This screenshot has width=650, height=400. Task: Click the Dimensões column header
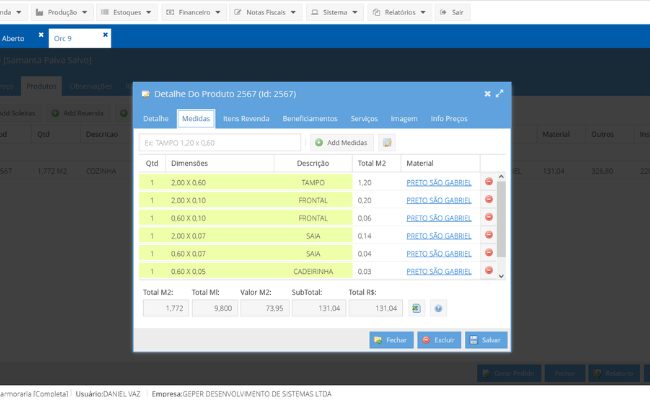[x=220, y=163]
